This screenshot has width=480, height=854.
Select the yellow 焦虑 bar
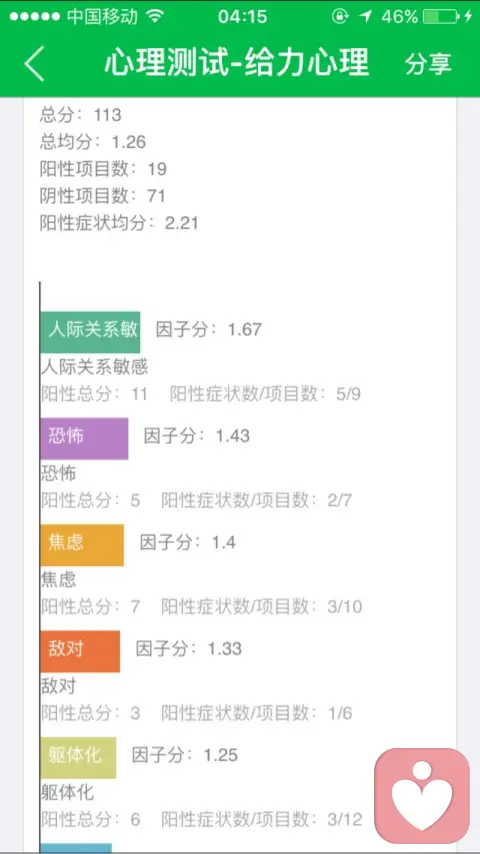tap(82, 545)
